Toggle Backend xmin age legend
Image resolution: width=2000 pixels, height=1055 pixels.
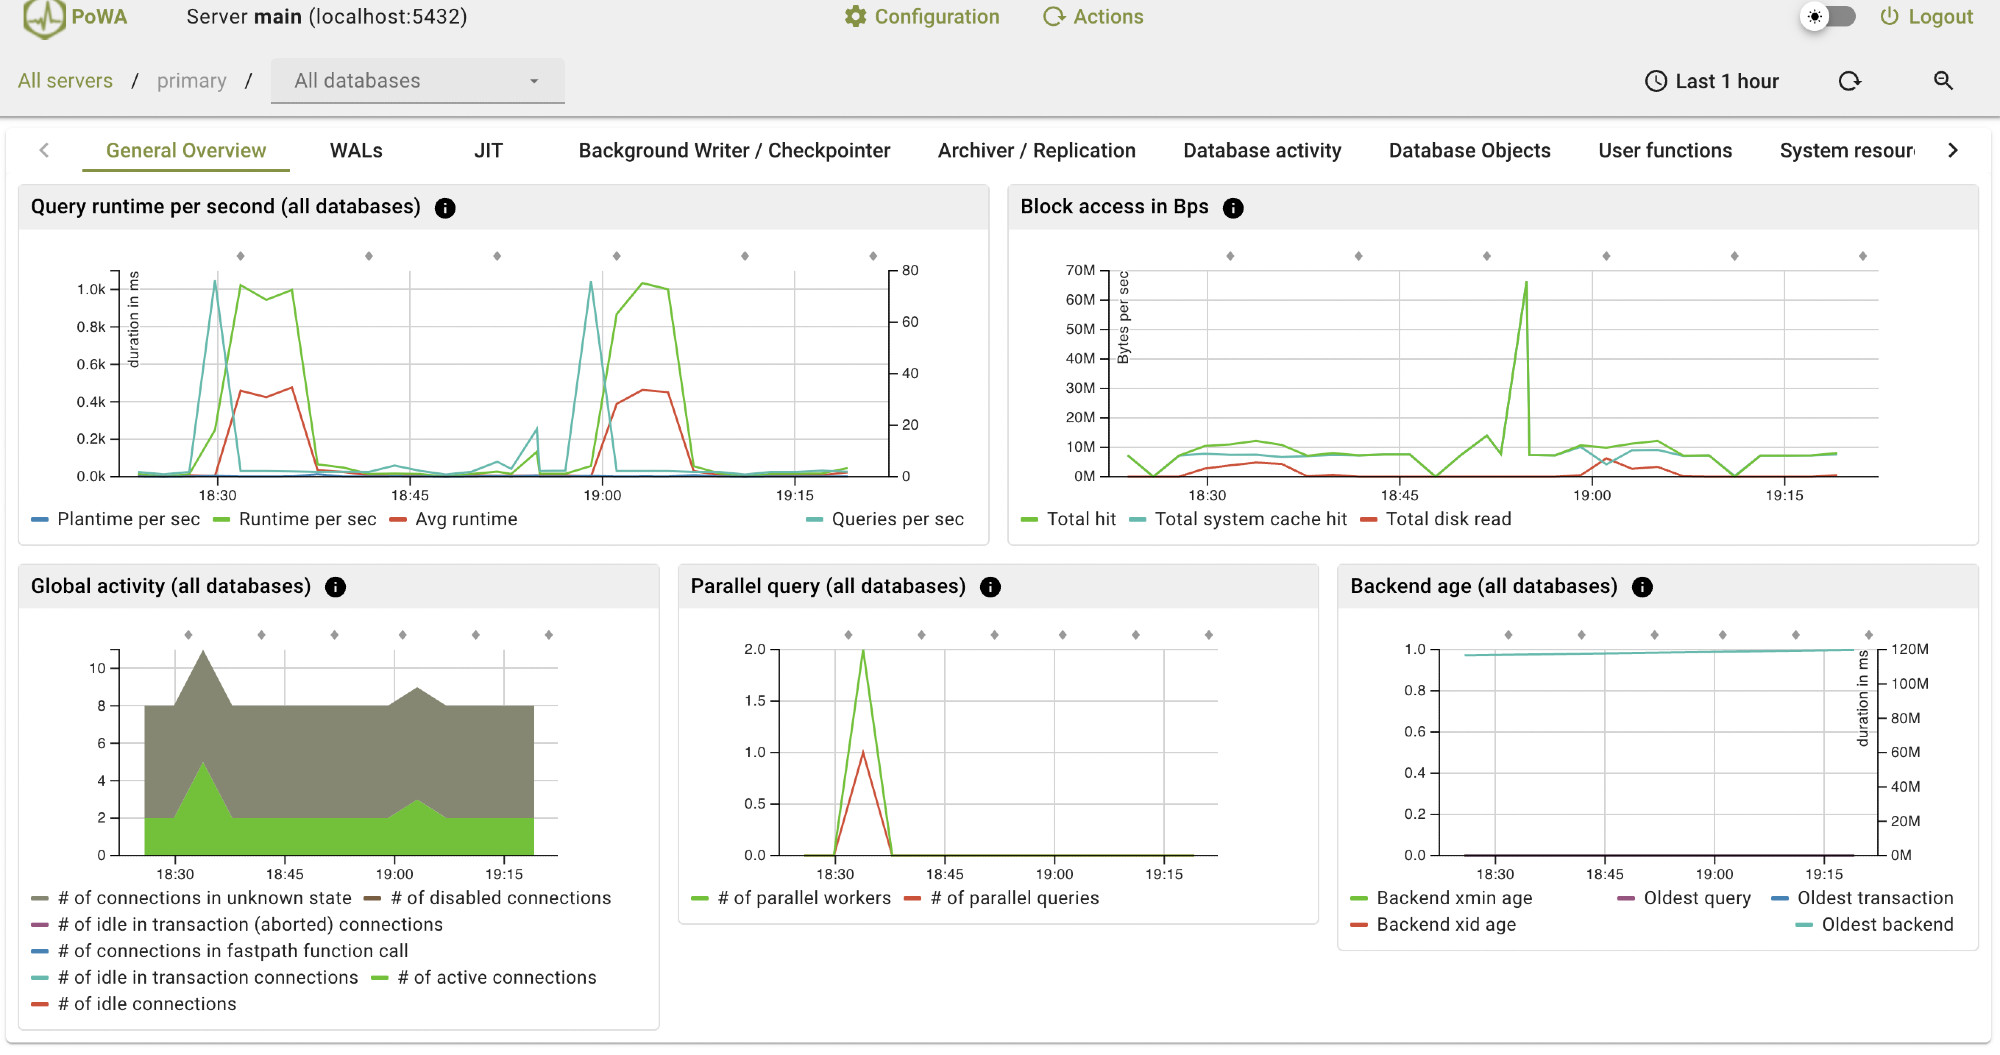point(1441,898)
